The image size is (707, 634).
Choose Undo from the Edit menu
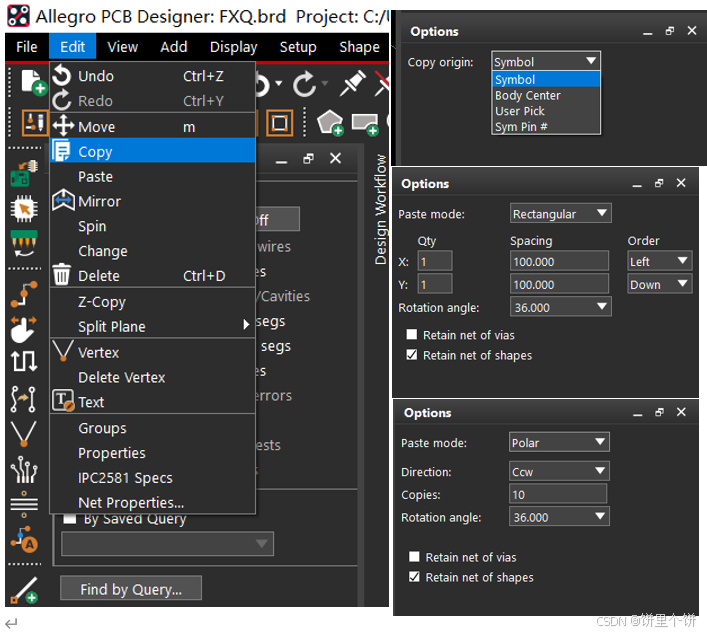tap(152, 76)
